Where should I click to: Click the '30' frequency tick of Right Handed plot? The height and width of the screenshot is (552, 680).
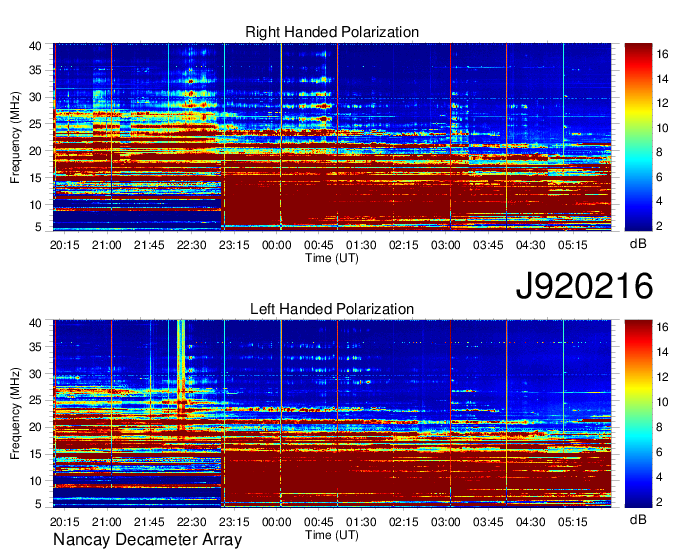coord(35,97)
